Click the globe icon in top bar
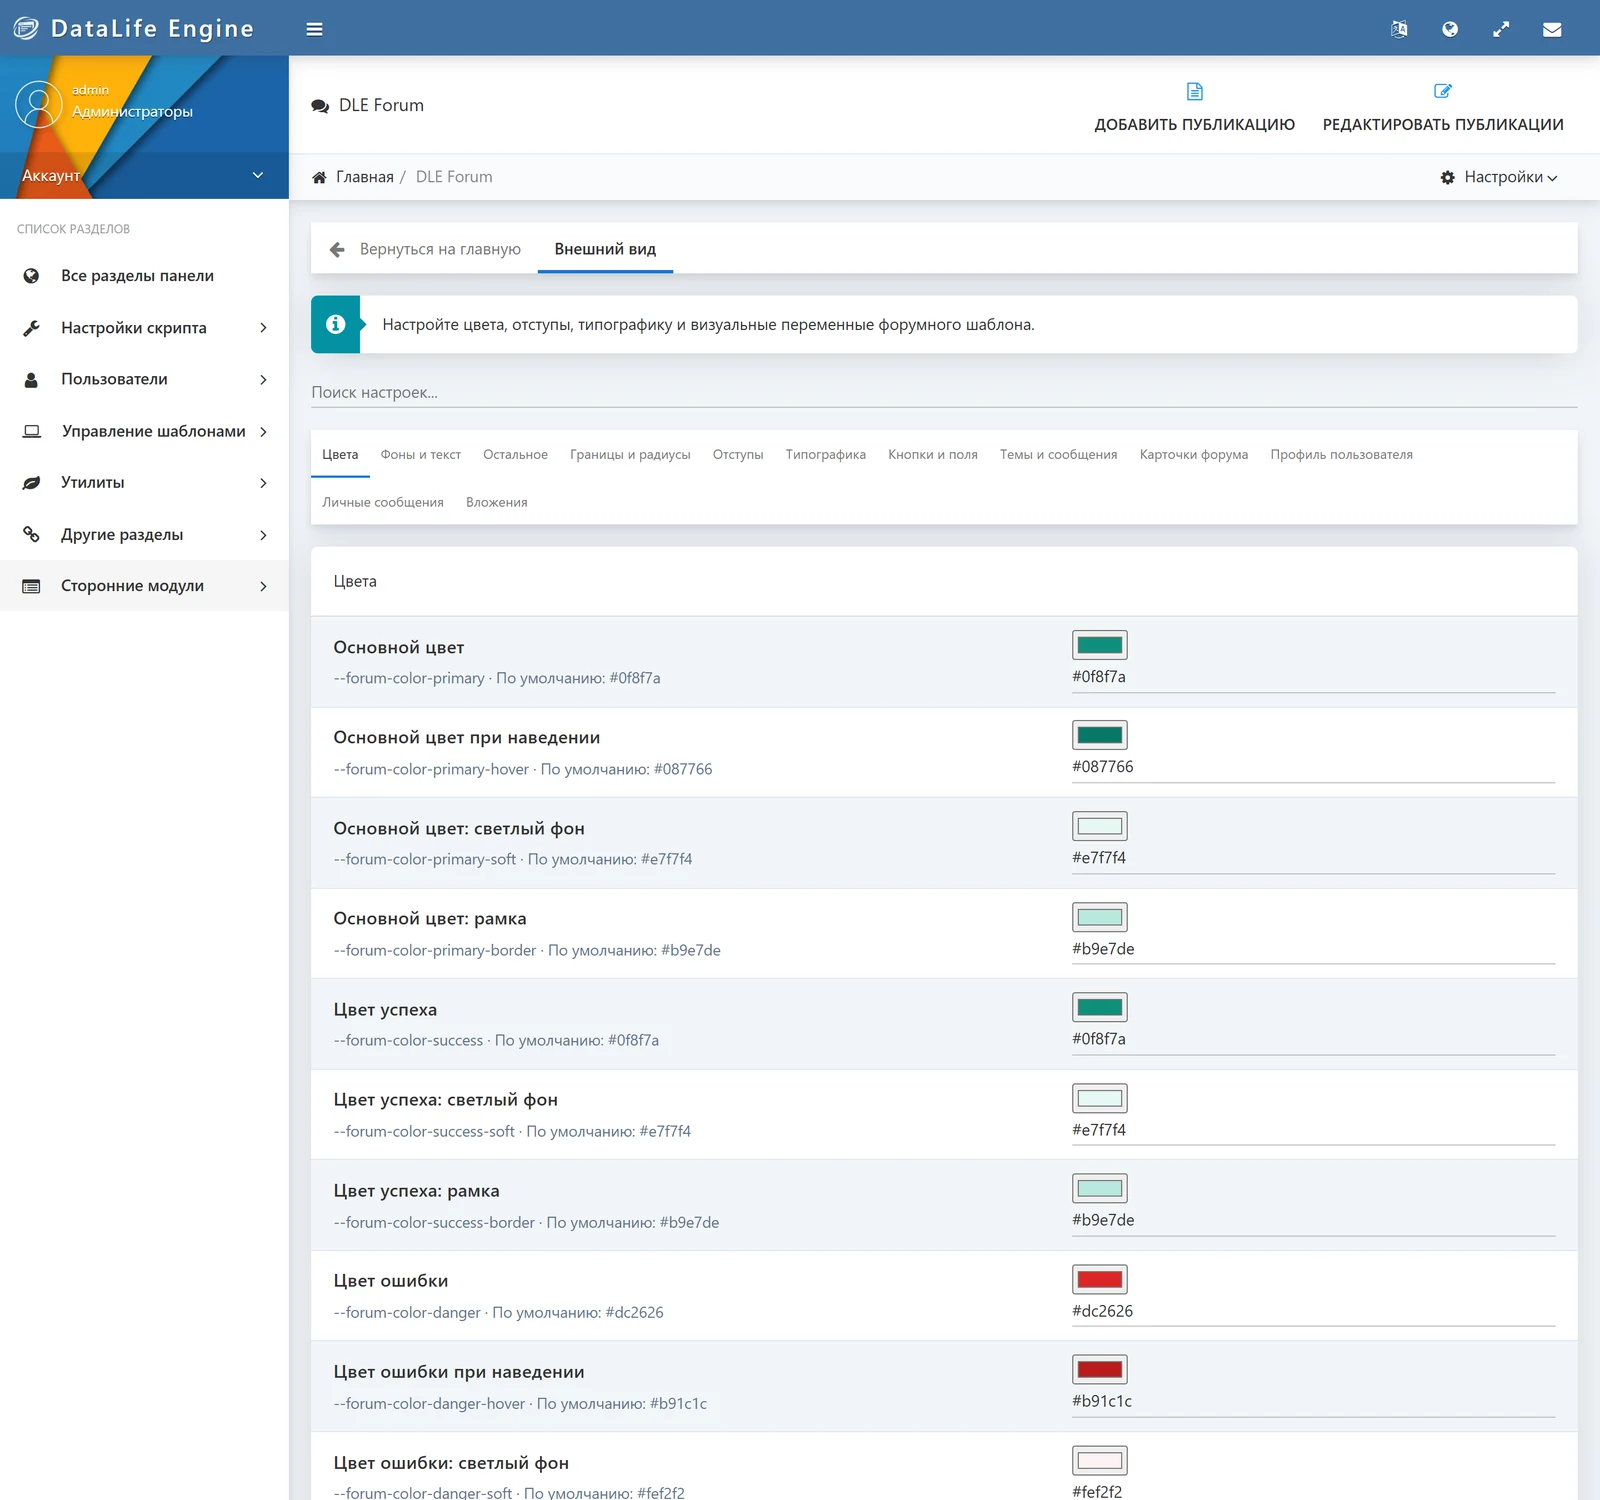 (x=1450, y=29)
